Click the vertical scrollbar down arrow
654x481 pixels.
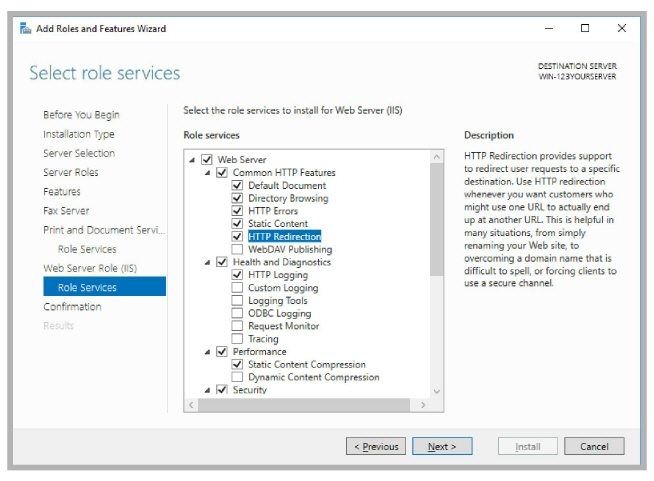click(x=437, y=391)
